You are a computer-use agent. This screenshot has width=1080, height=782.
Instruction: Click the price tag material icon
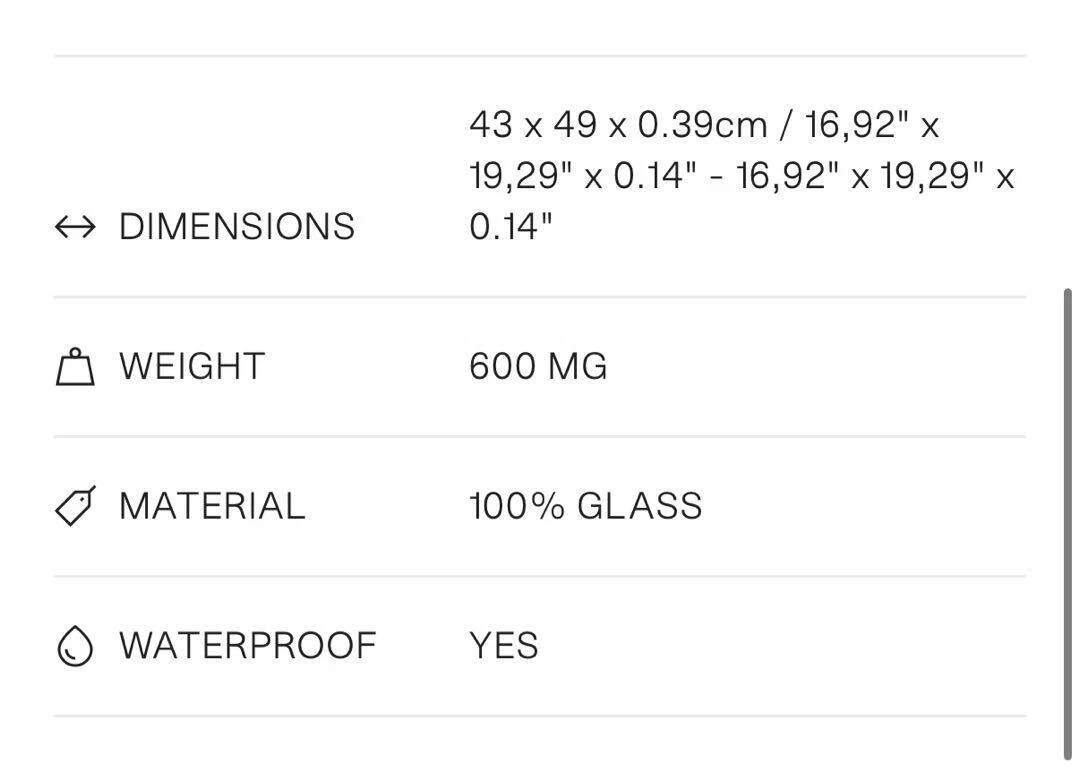pyautogui.click(x=75, y=506)
